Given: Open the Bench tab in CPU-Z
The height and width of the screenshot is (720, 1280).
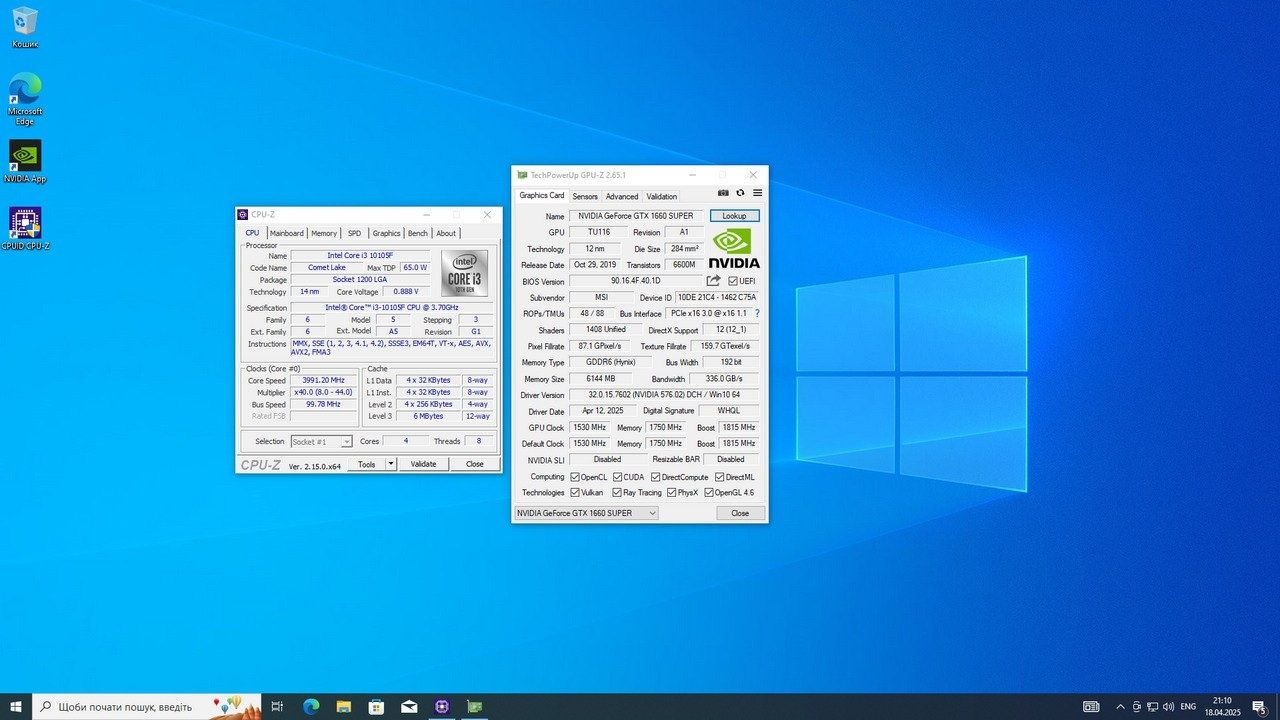Looking at the screenshot, I should coord(418,233).
